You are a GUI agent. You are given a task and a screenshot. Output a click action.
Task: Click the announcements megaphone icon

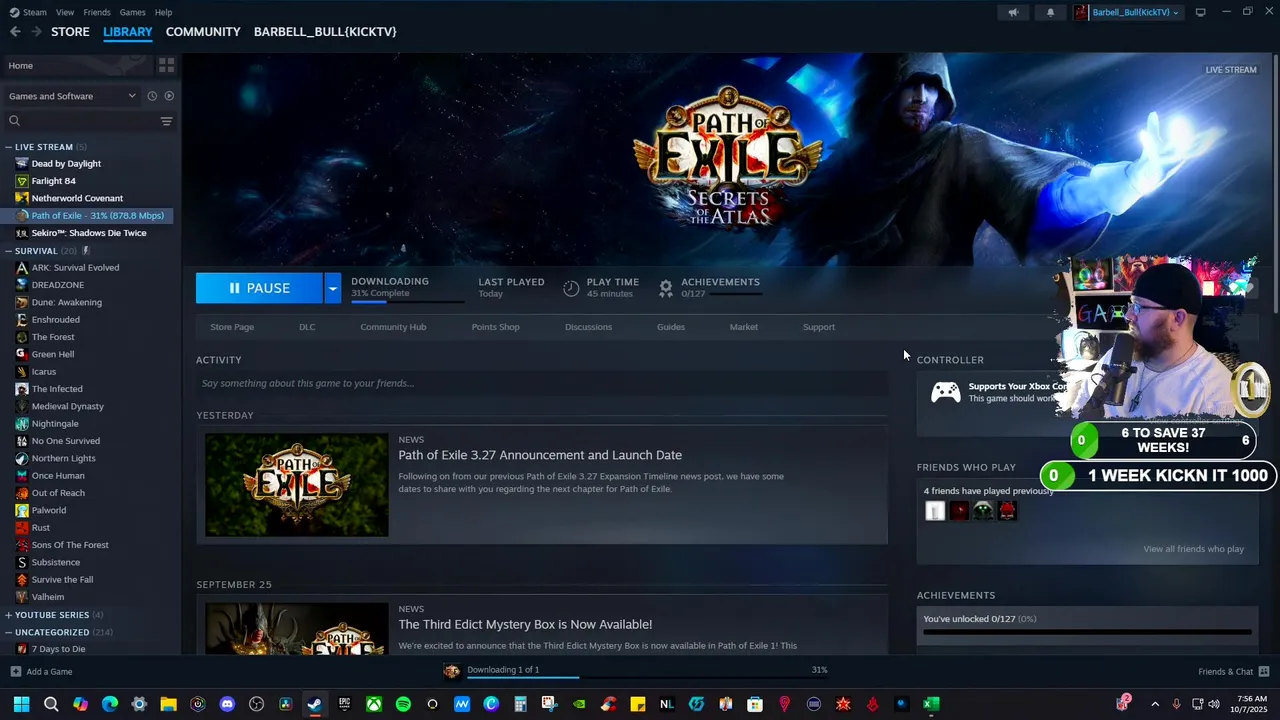point(1013,12)
